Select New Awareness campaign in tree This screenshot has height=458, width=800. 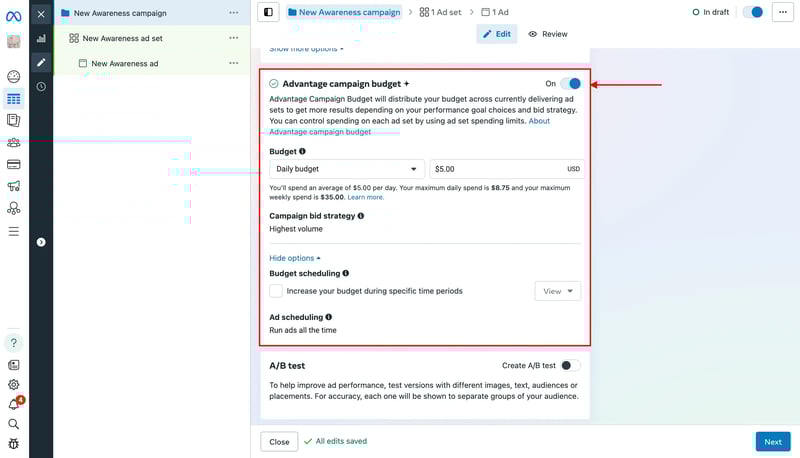click(x=120, y=13)
